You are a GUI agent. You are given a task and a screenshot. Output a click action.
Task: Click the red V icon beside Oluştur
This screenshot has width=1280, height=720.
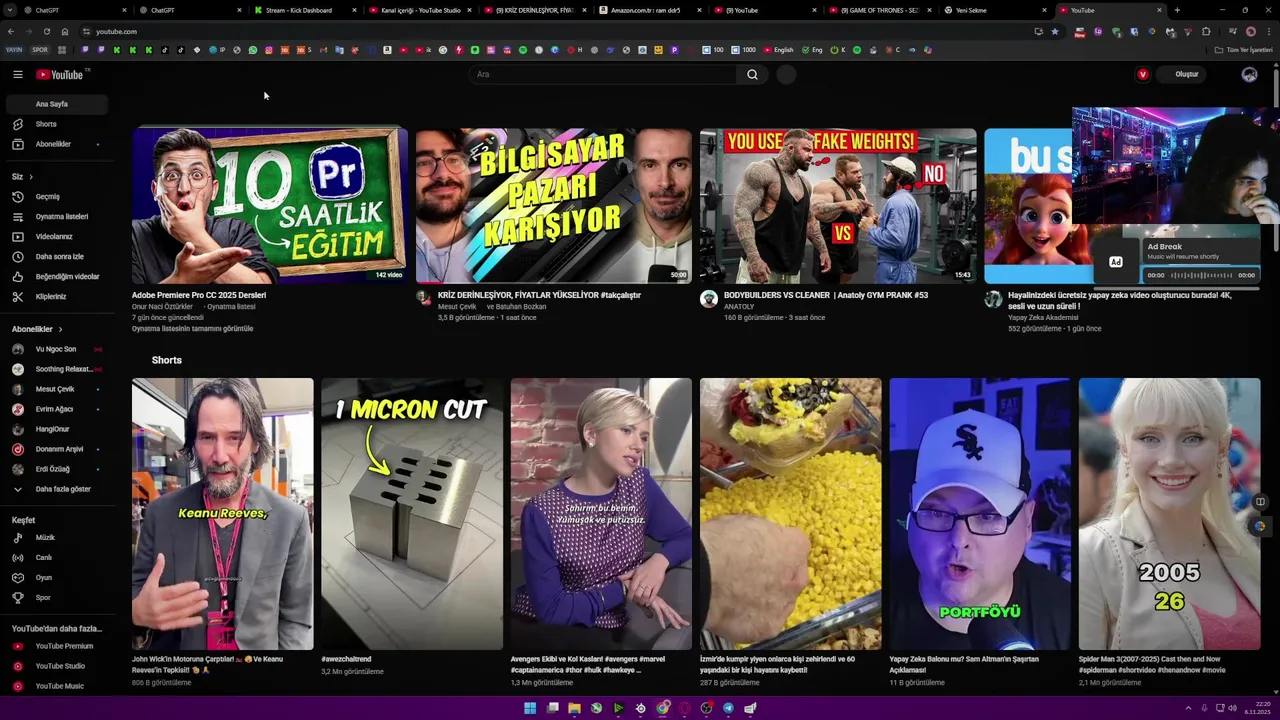pyautogui.click(x=1143, y=74)
